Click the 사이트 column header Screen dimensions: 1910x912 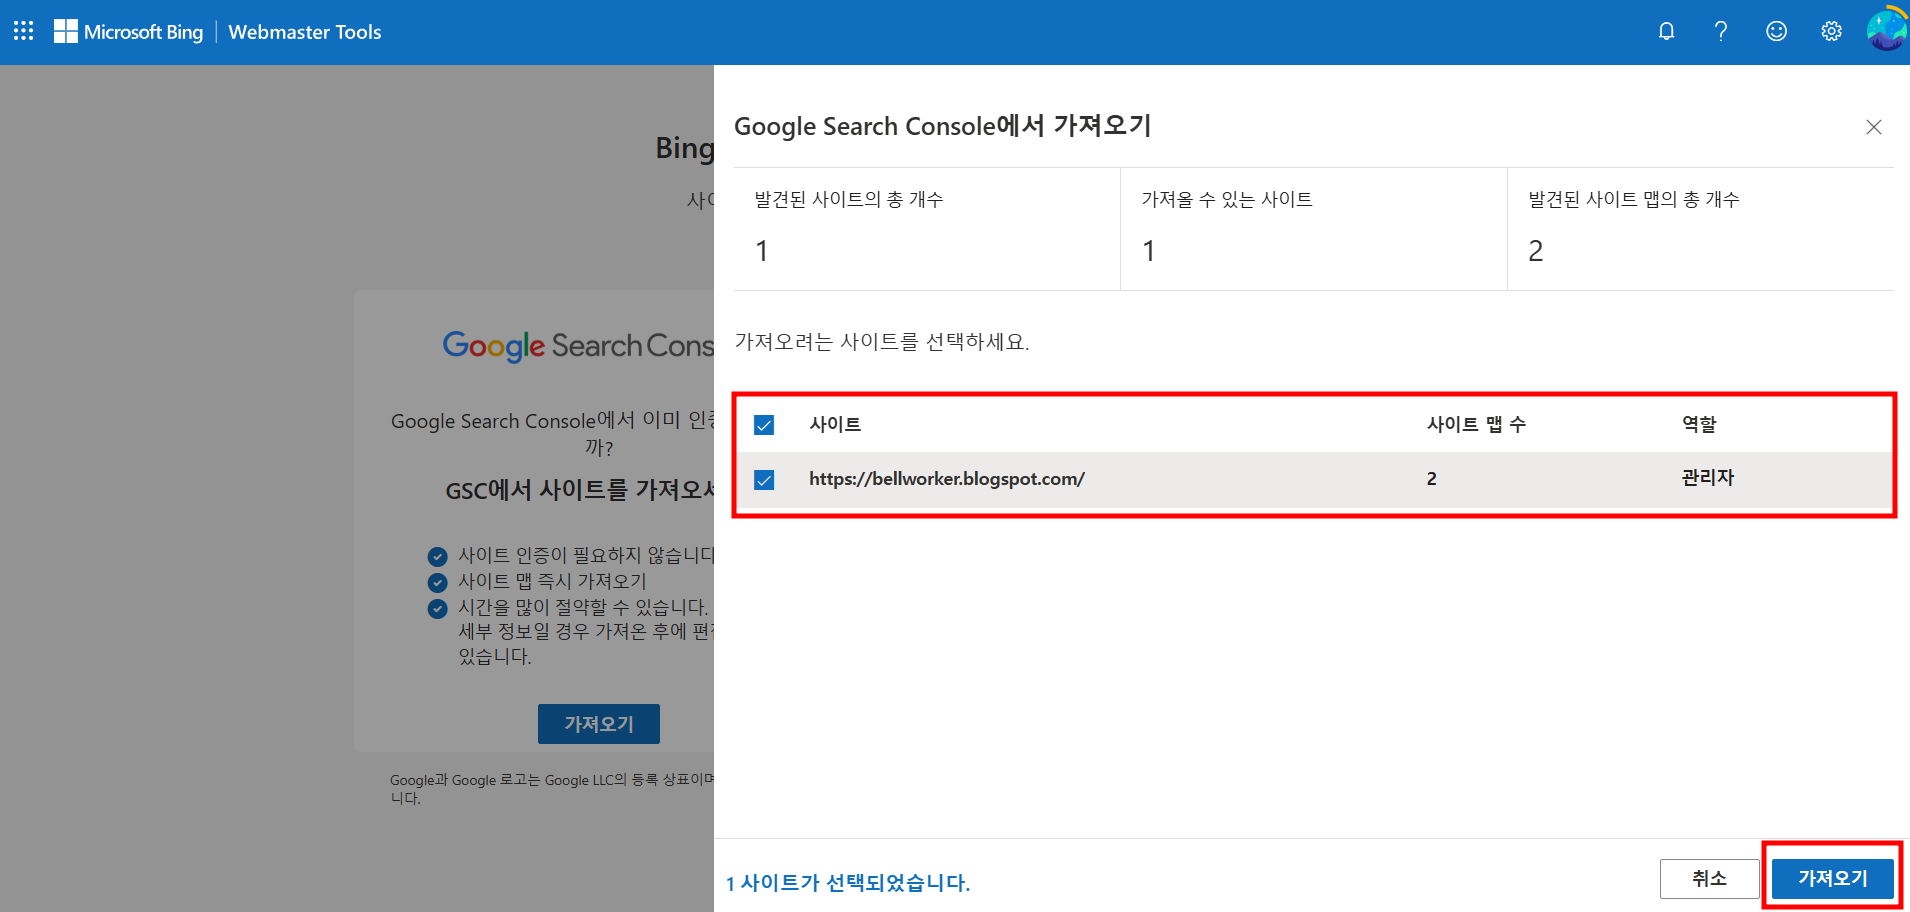835,424
